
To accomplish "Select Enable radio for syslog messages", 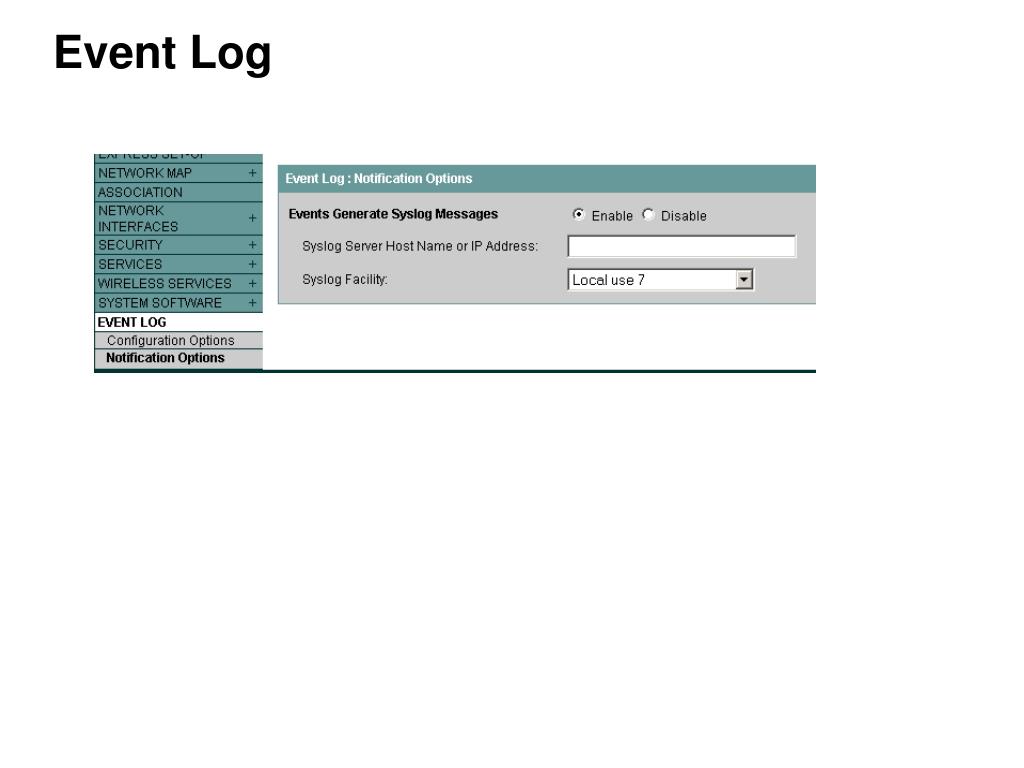I will tap(579, 214).
